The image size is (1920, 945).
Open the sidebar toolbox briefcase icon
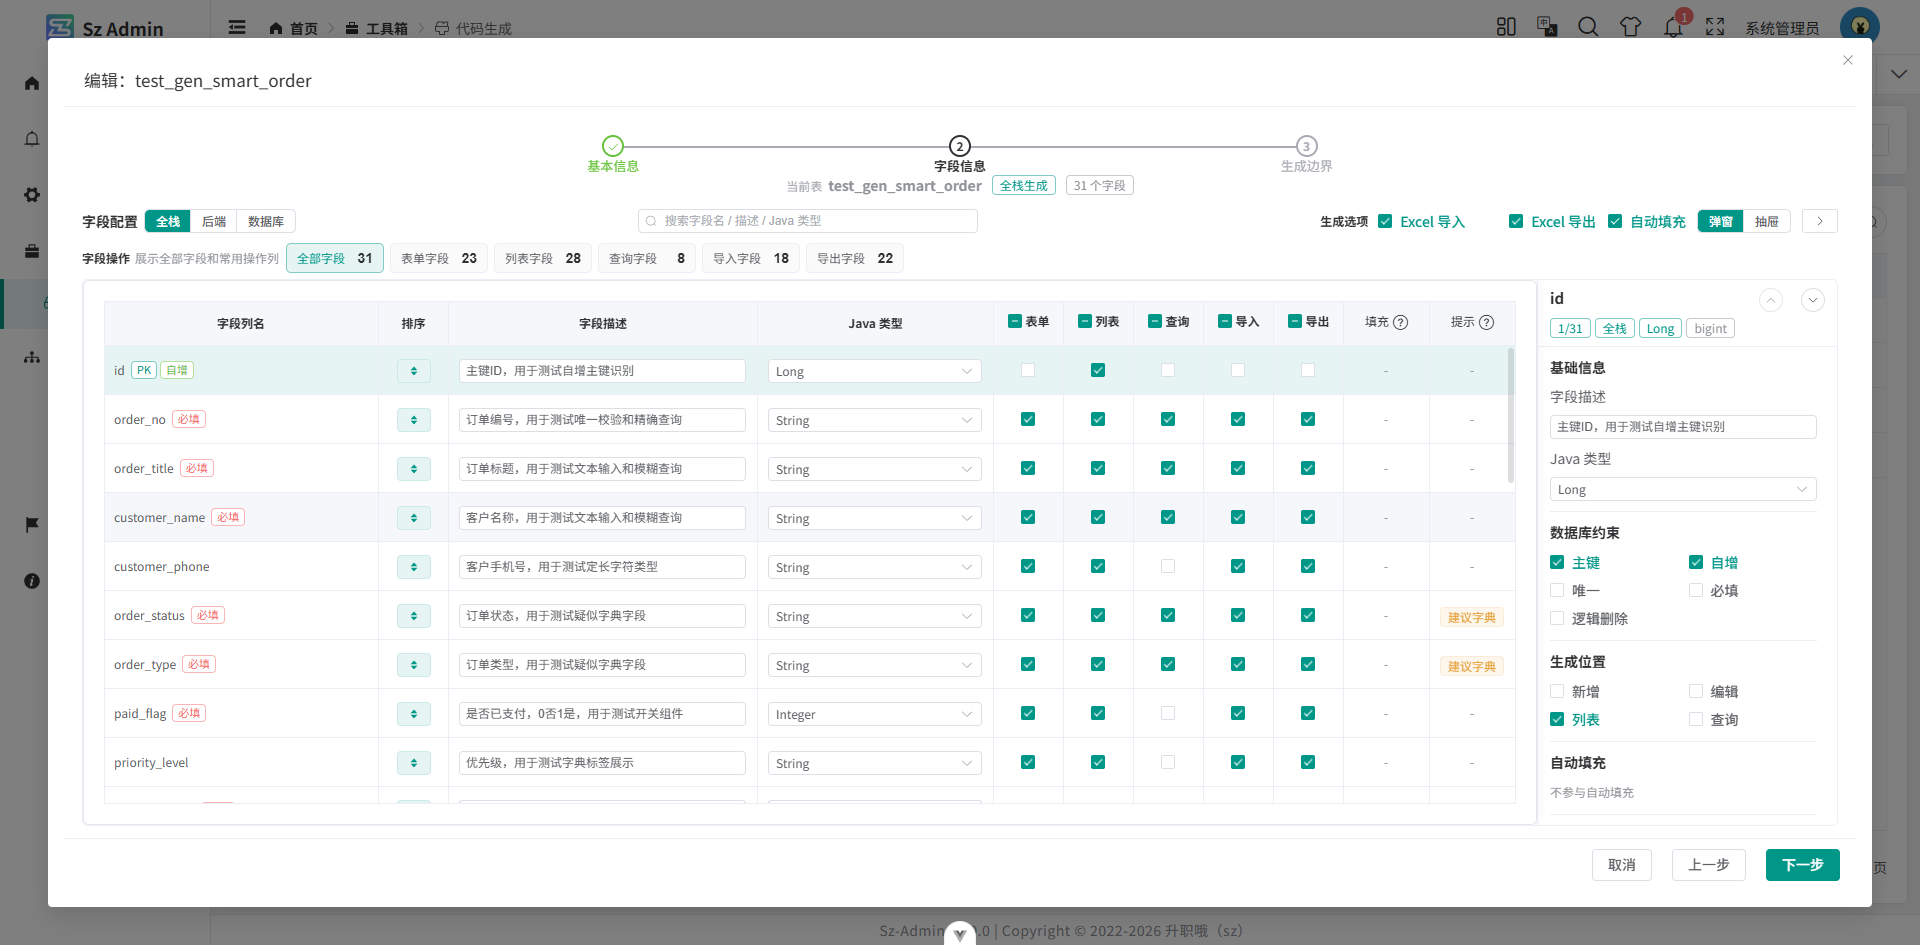32,251
